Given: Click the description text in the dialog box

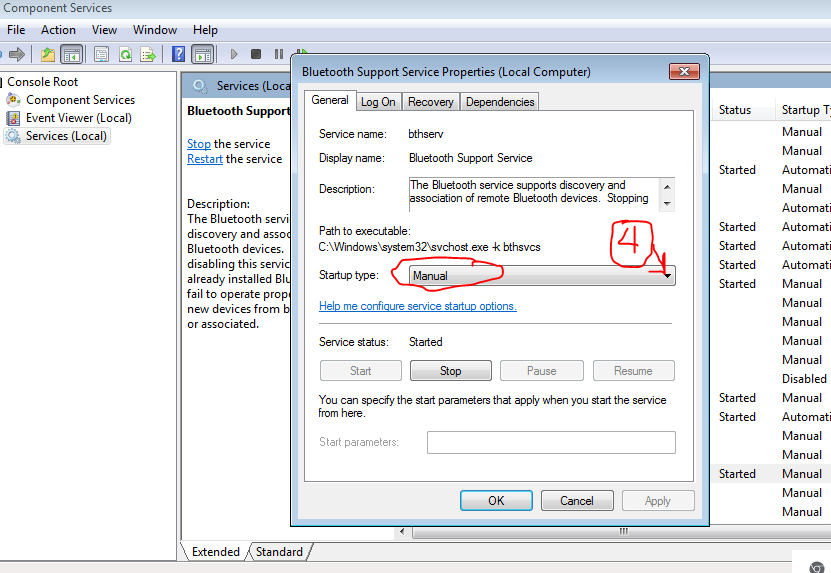Looking at the screenshot, I should coord(529,192).
